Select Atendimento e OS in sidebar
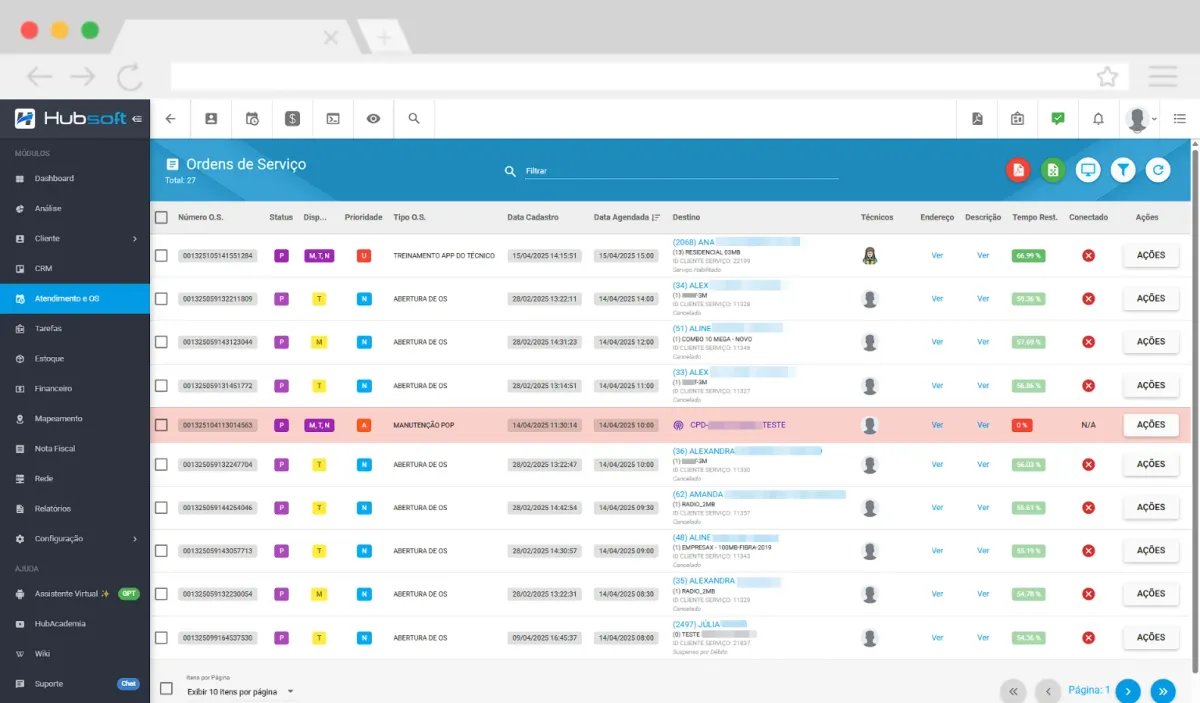1200x703 pixels. [x=75, y=298]
